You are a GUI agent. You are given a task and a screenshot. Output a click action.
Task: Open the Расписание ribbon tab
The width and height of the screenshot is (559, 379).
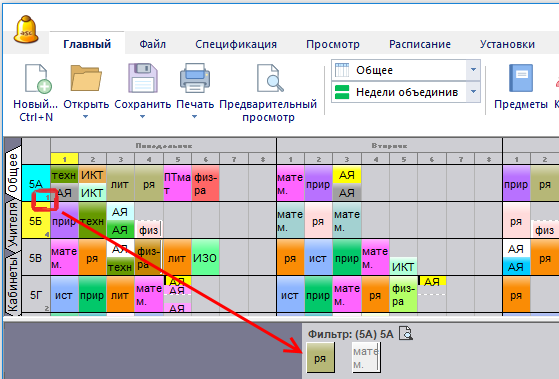[x=420, y=44]
